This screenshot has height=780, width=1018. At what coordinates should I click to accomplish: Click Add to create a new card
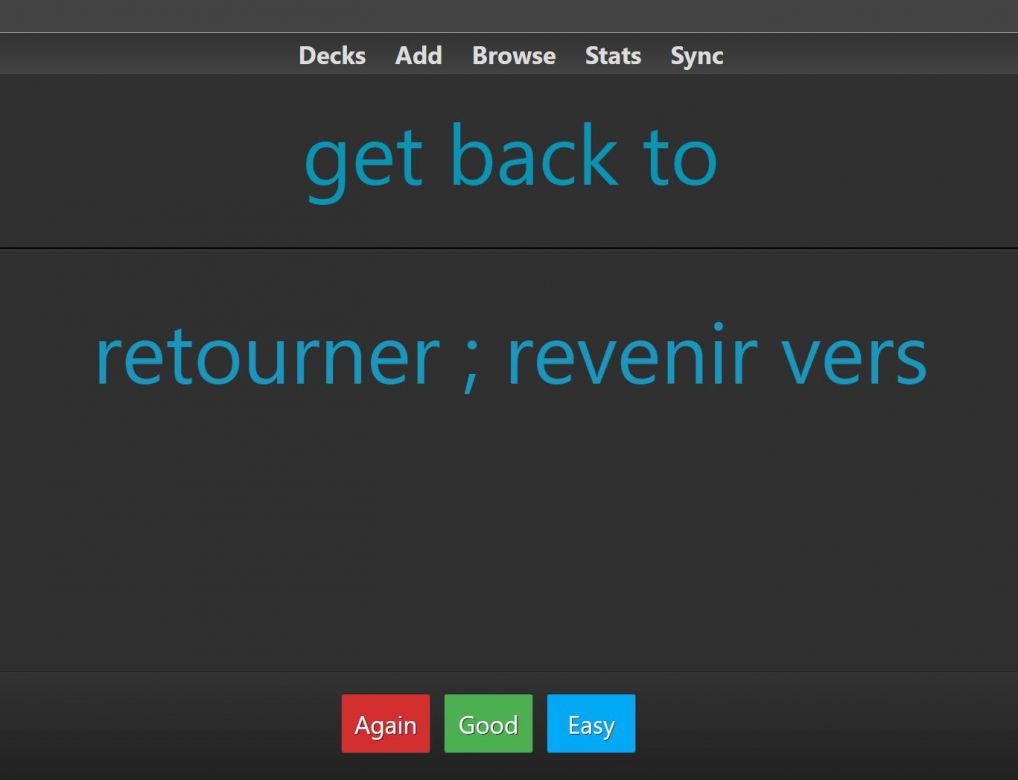pos(418,56)
